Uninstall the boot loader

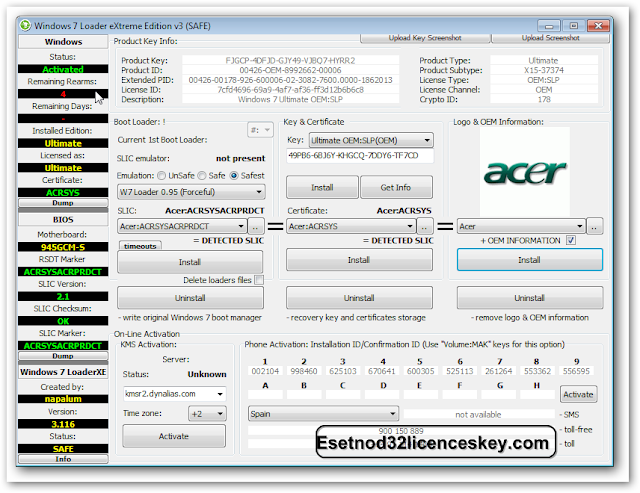pyautogui.click(x=190, y=298)
